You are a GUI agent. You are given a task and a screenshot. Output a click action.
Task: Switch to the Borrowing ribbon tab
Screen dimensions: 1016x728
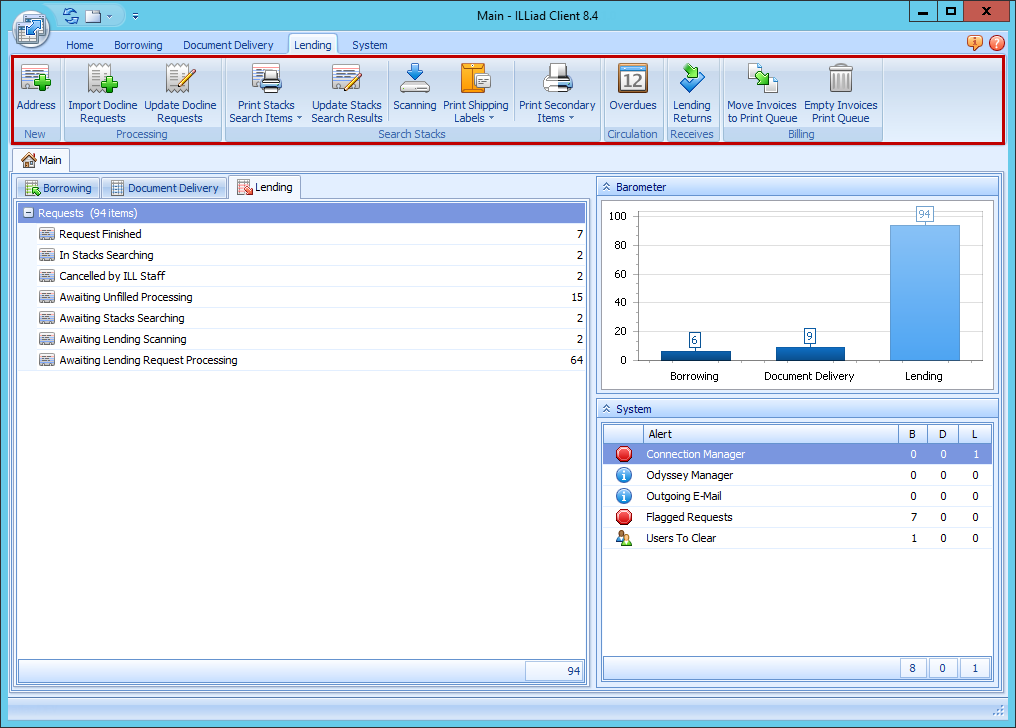pos(138,44)
